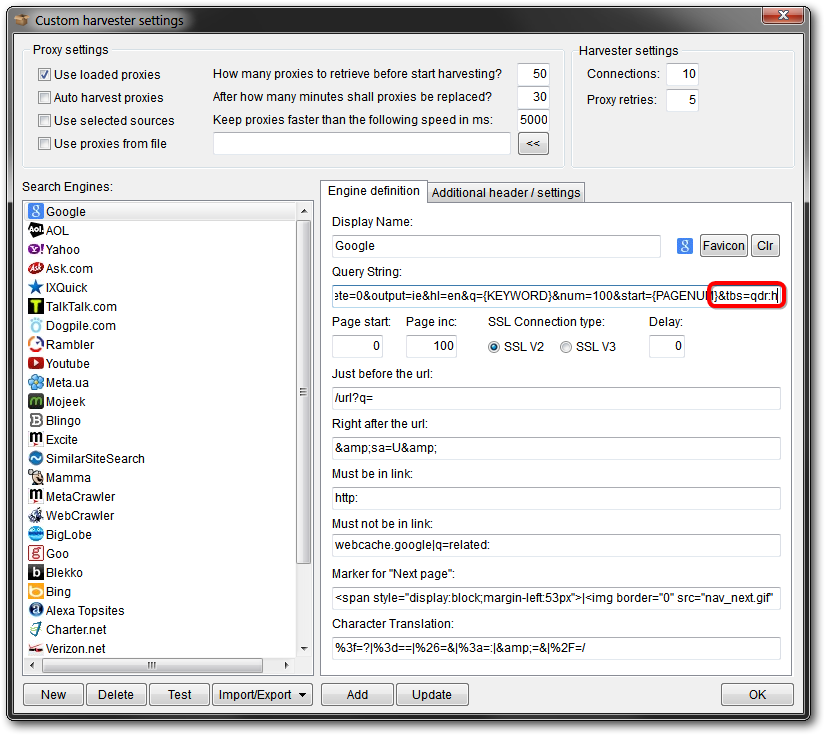Click the Connections value field
Image resolution: width=825 pixels, height=735 pixels.
pos(682,74)
